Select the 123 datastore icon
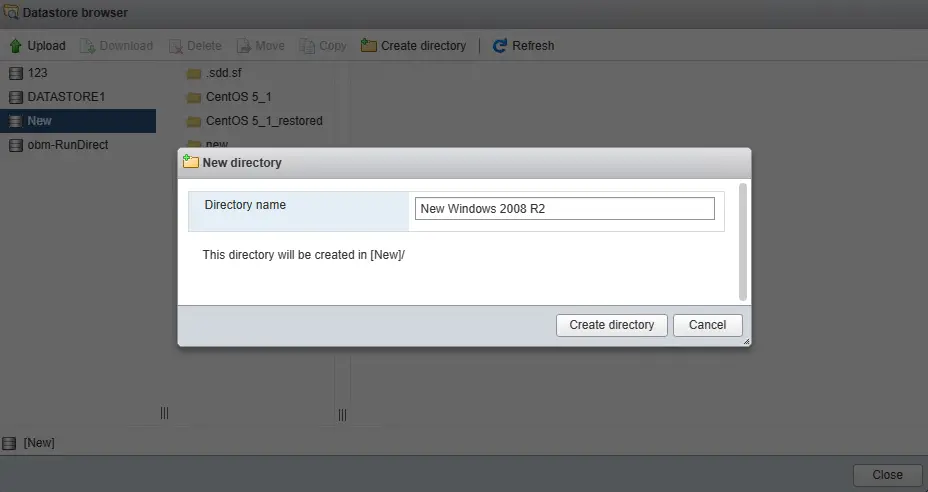Viewport: 928px width, 492px height. point(16,73)
